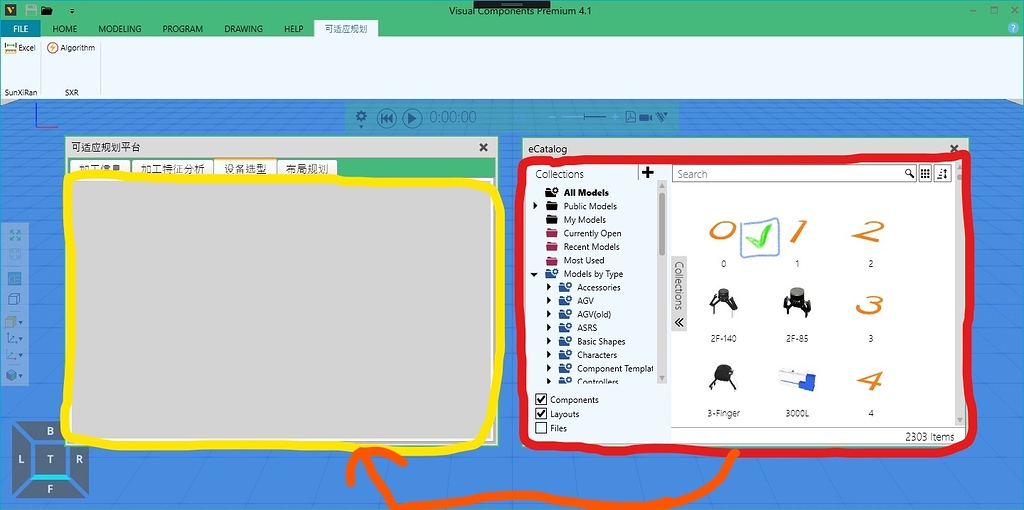This screenshot has width=1024, height=510.
Task: Select the Front face on the view cube
Action: click(50, 488)
